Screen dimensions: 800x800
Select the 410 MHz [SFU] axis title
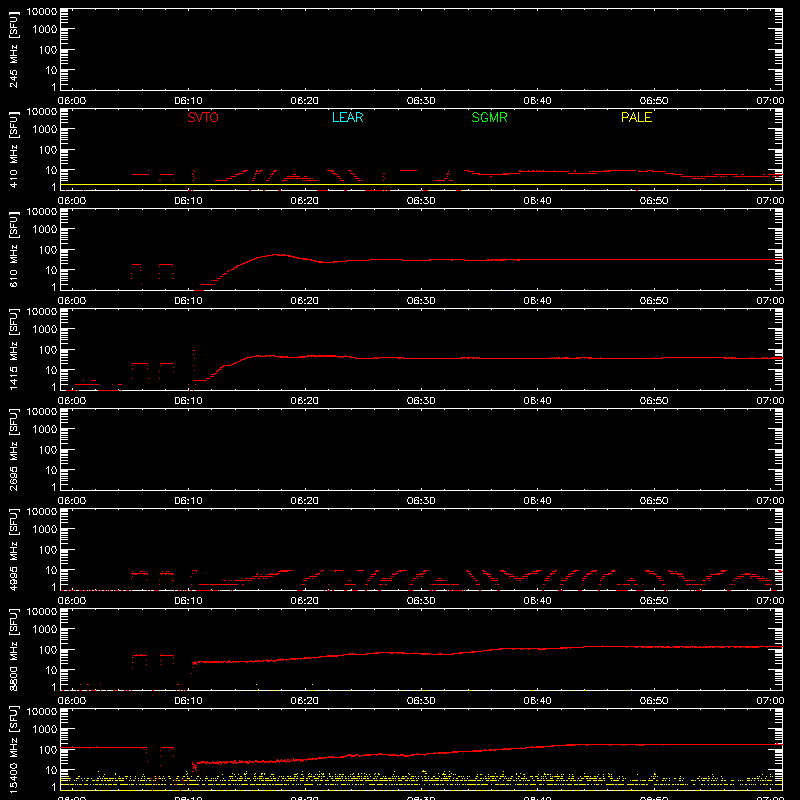(x=14, y=150)
